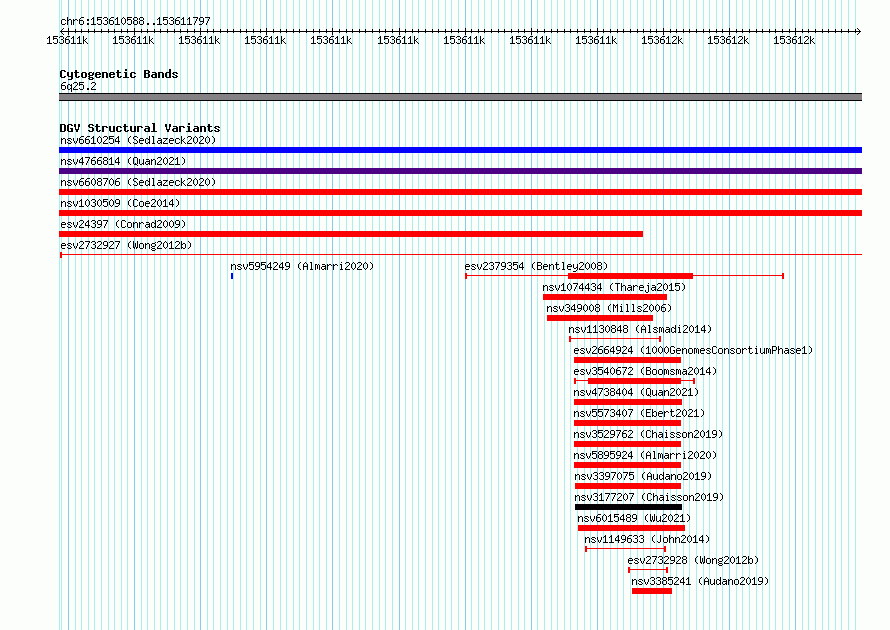Open nsv1130848 (Alsmadi2014) variant label
Screen dimensions: 890x630
640,329
